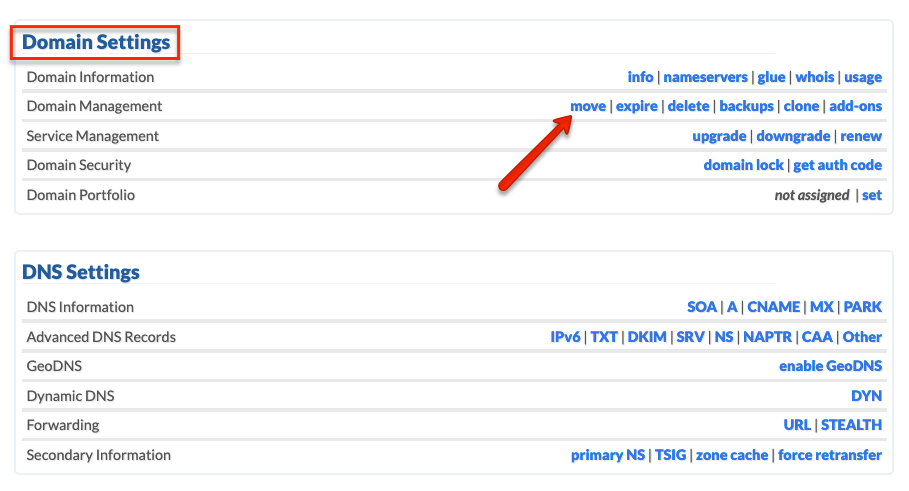
Task: Open DKIM records link
Action: [x=647, y=337]
